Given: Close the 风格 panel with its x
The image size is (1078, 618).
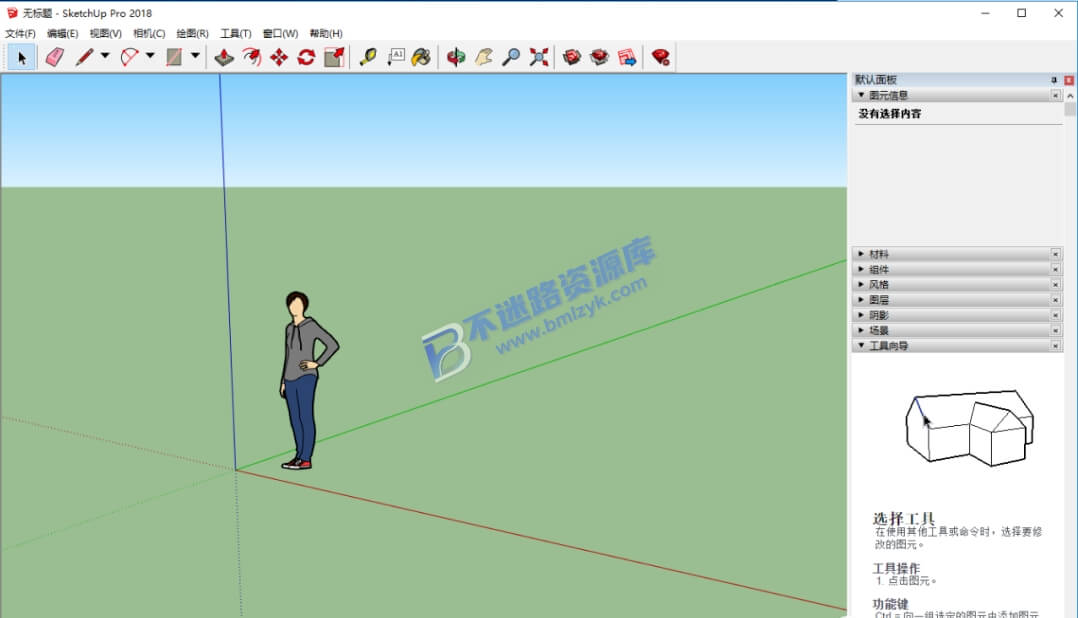Looking at the screenshot, I should (1055, 285).
